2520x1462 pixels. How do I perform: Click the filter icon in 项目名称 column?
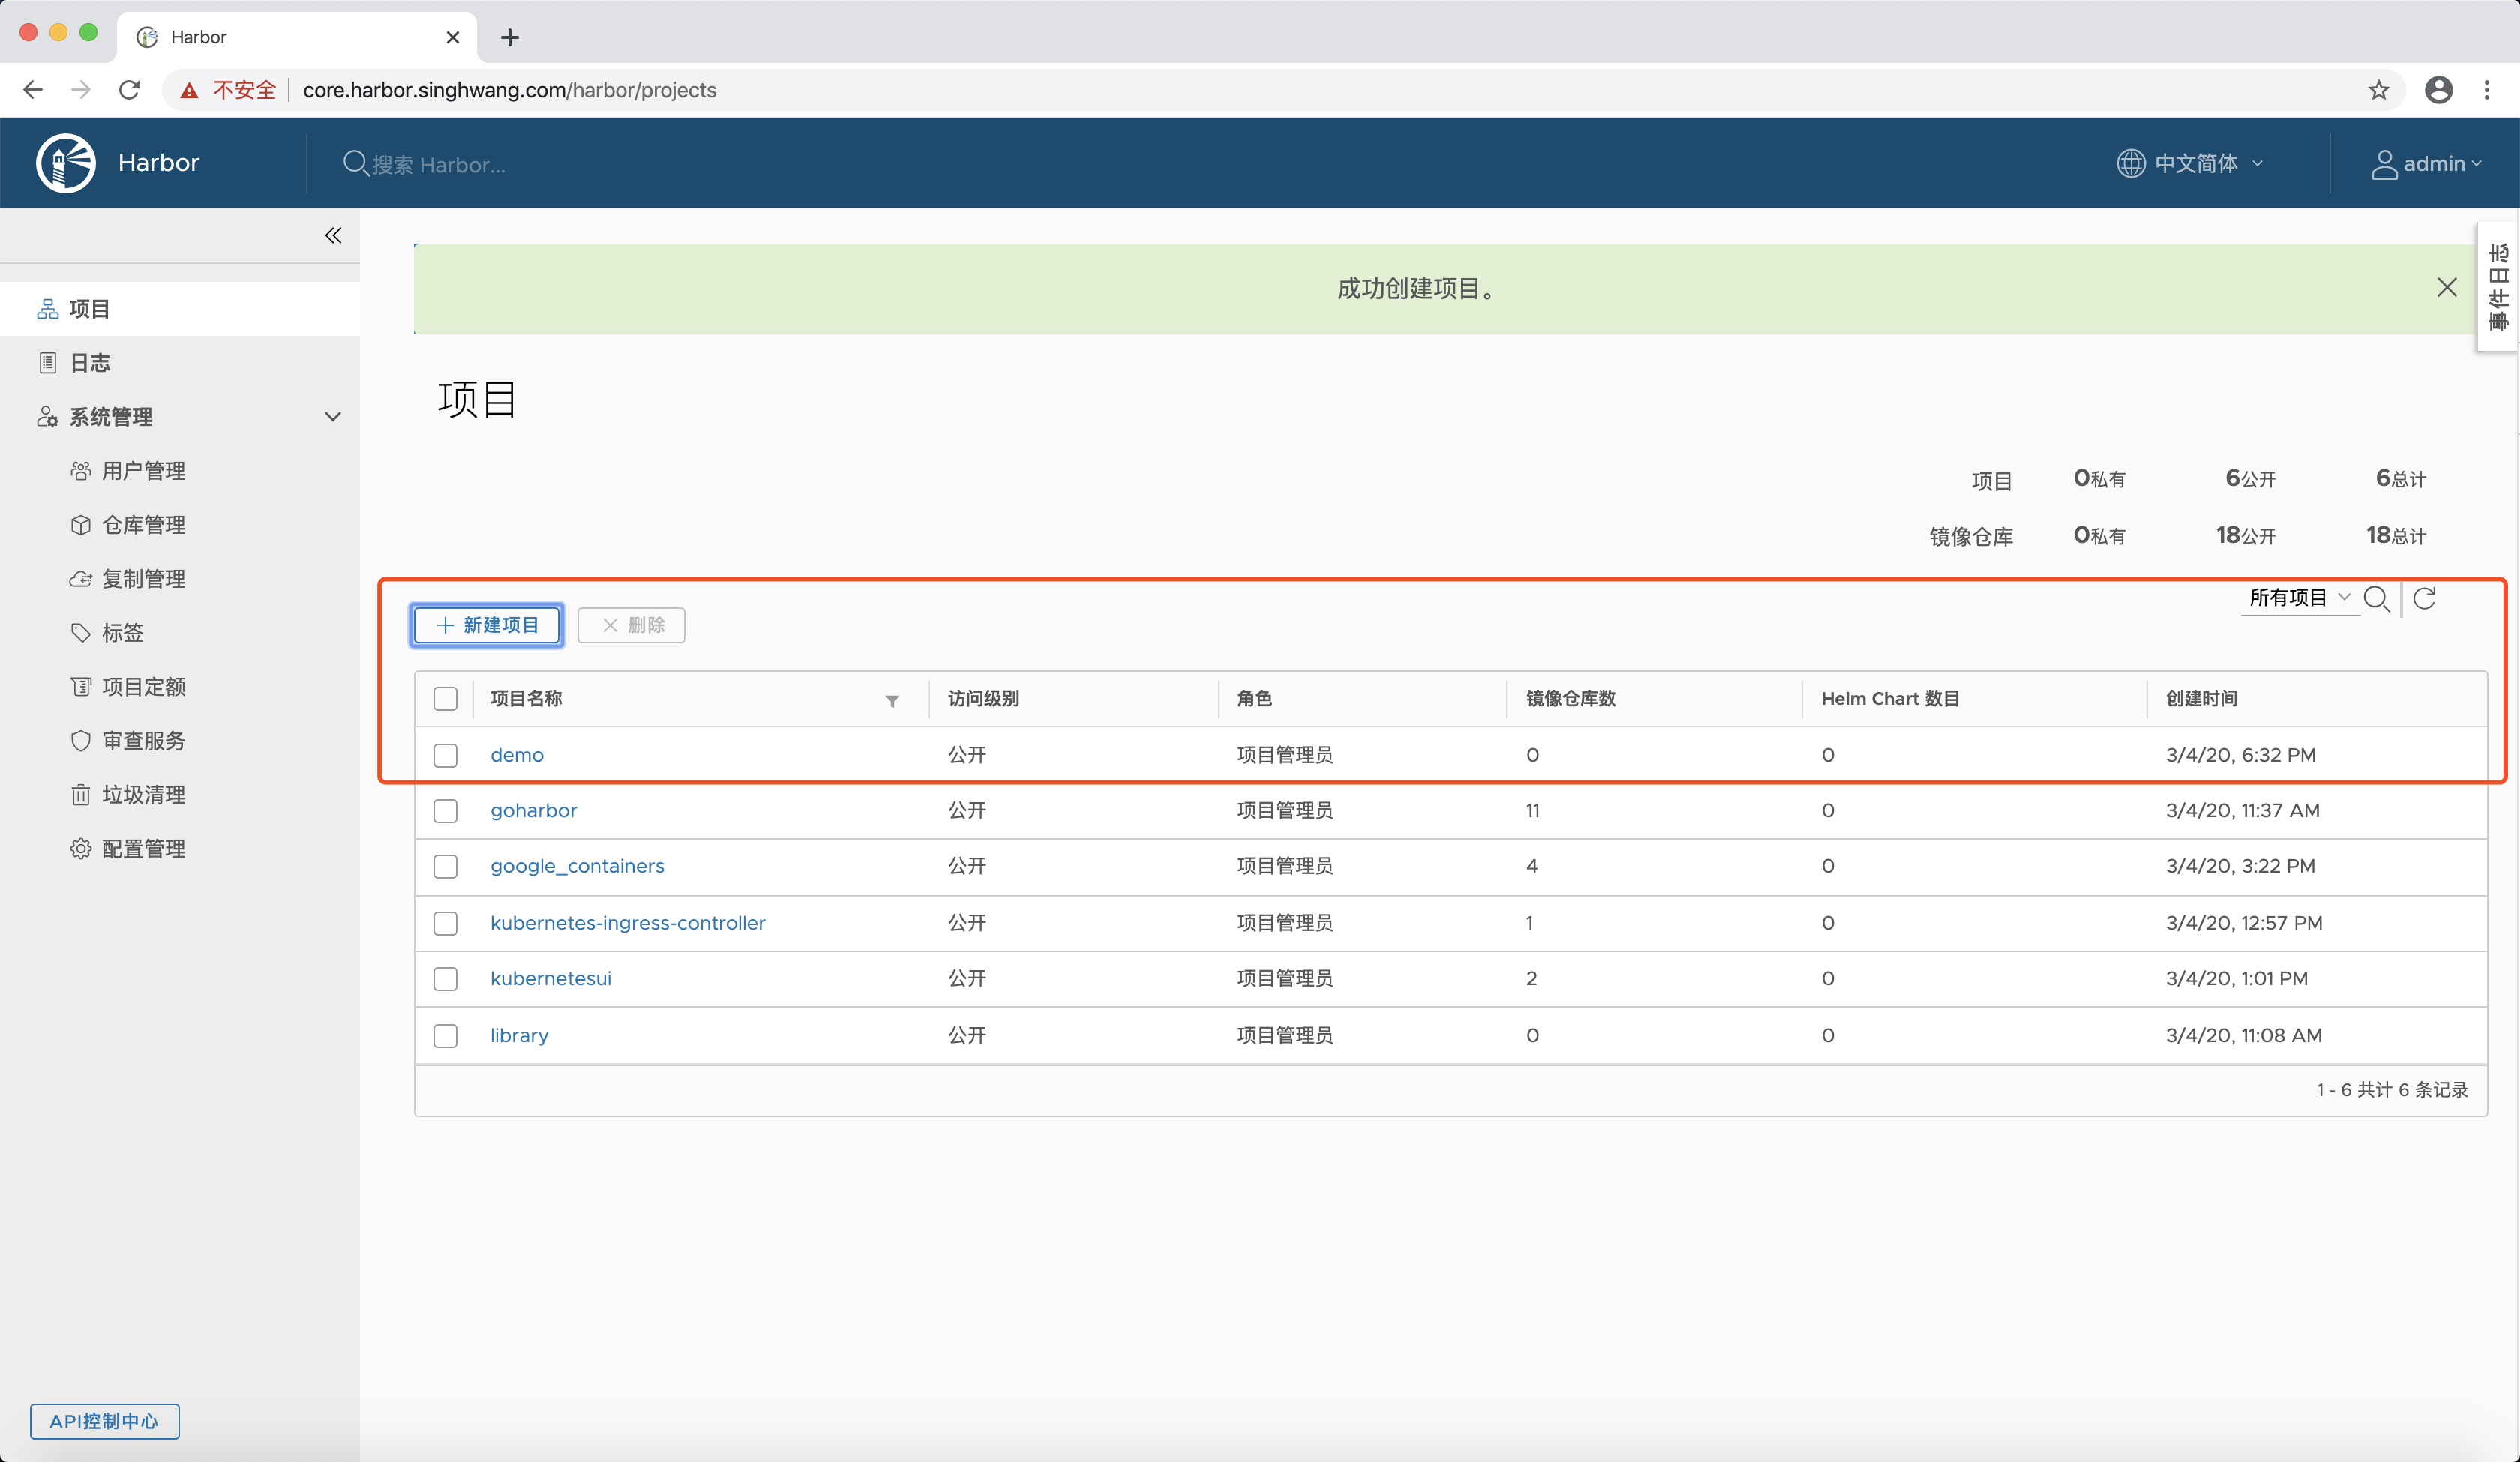pos(892,700)
